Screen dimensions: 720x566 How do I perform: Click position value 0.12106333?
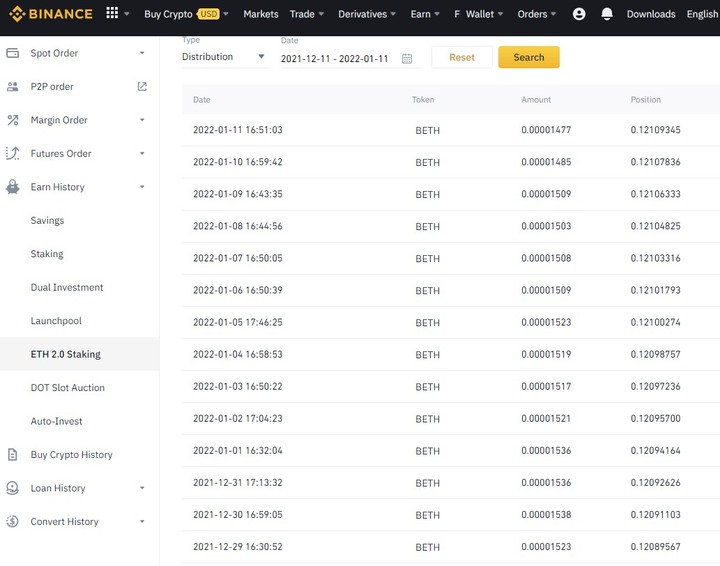[655, 194]
